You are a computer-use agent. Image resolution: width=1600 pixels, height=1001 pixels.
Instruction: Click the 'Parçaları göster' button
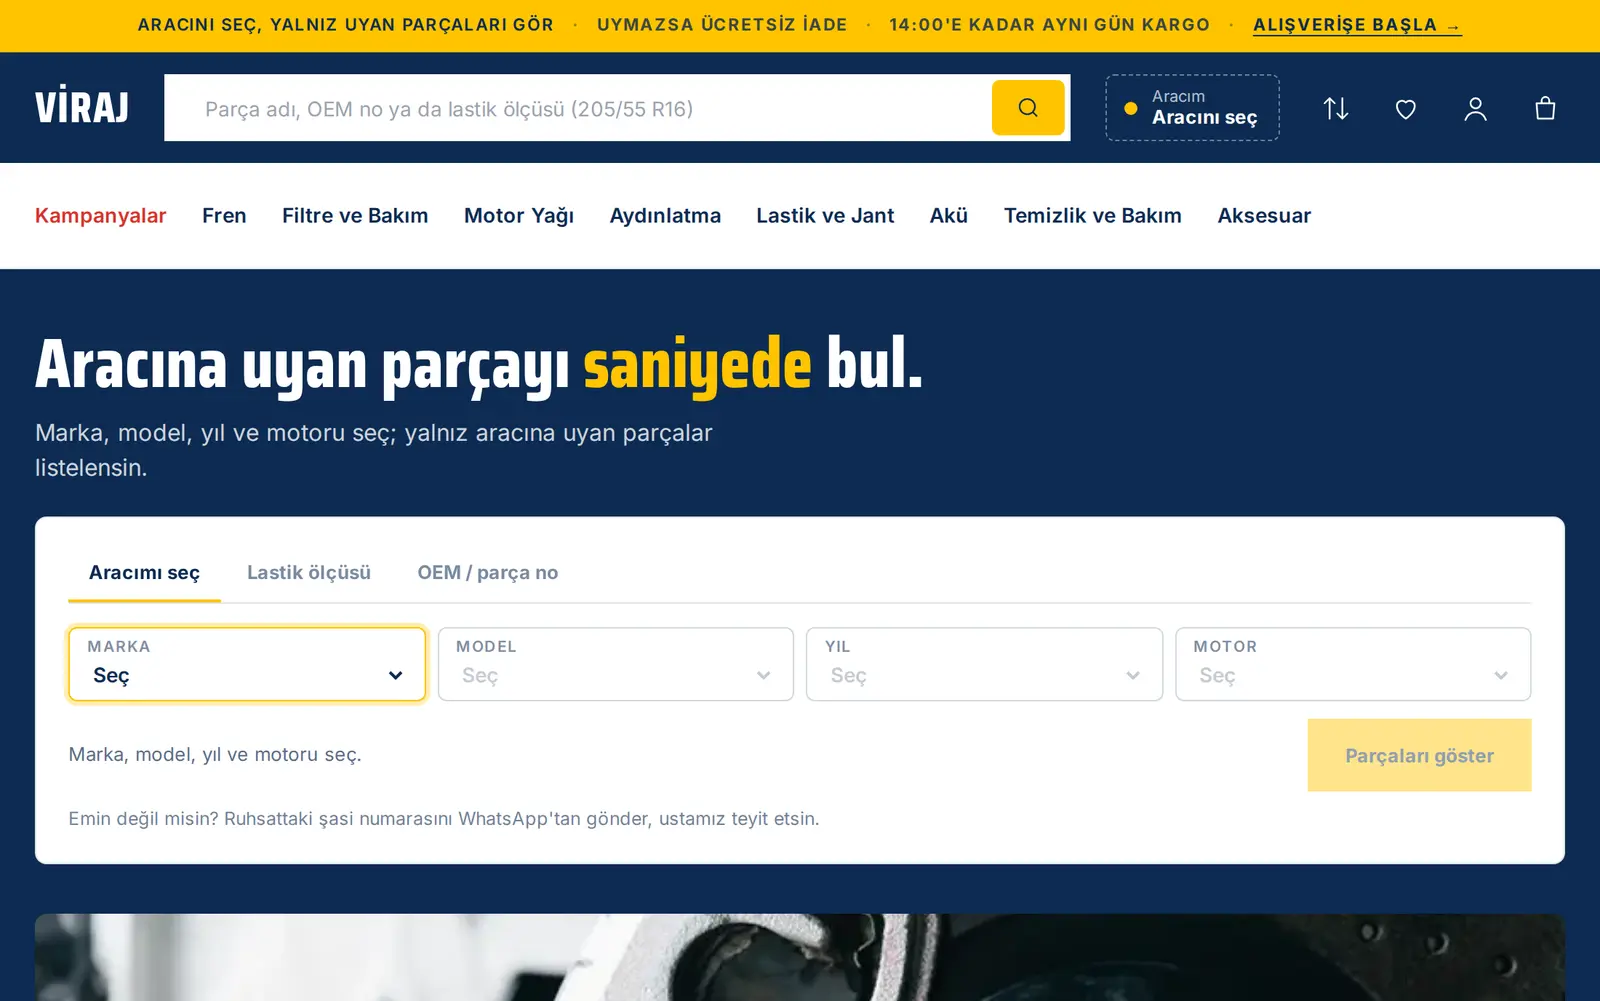1419,755
